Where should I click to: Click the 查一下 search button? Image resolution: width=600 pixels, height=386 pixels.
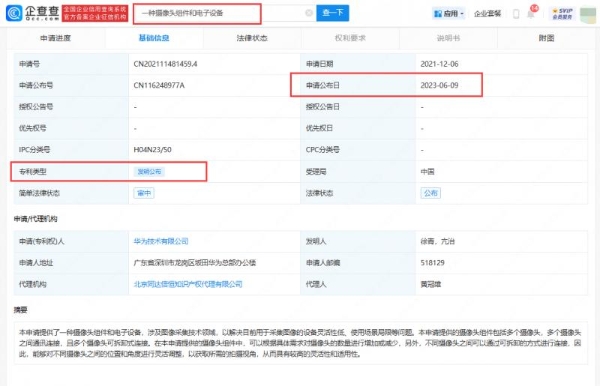pos(333,13)
